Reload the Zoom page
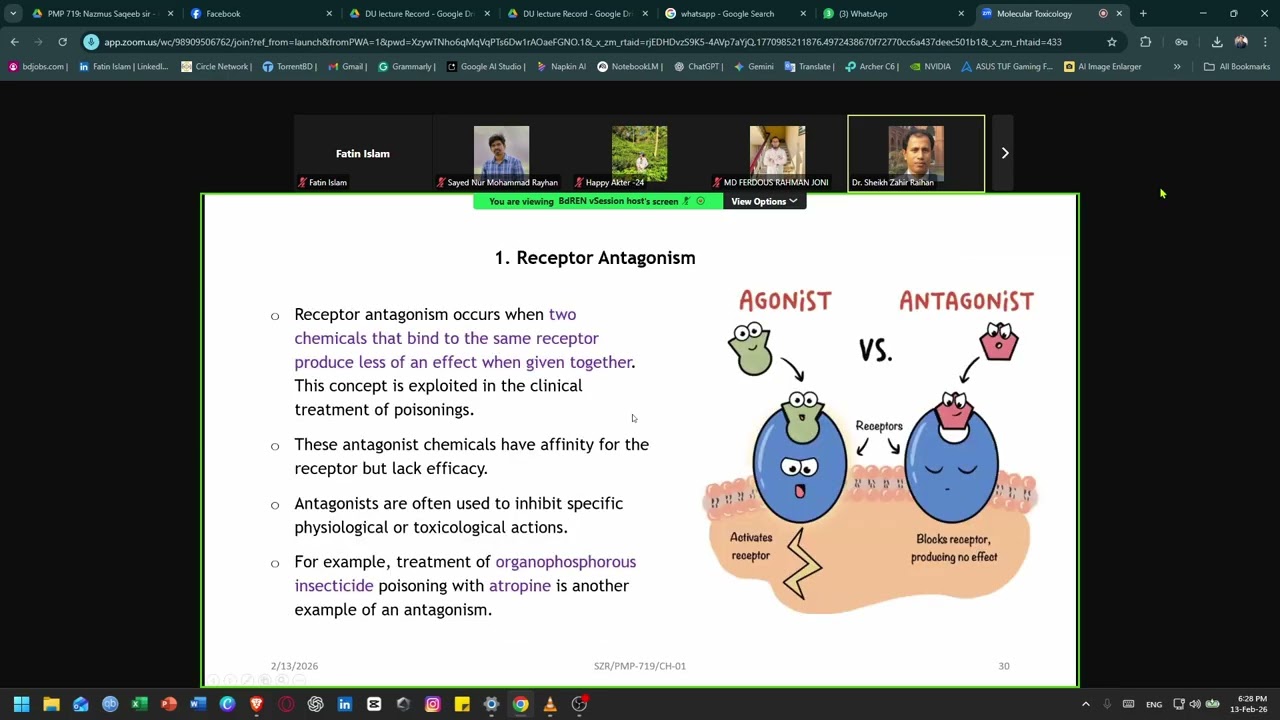The height and width of the screenshot is (720, 1280). coord(62,42)
